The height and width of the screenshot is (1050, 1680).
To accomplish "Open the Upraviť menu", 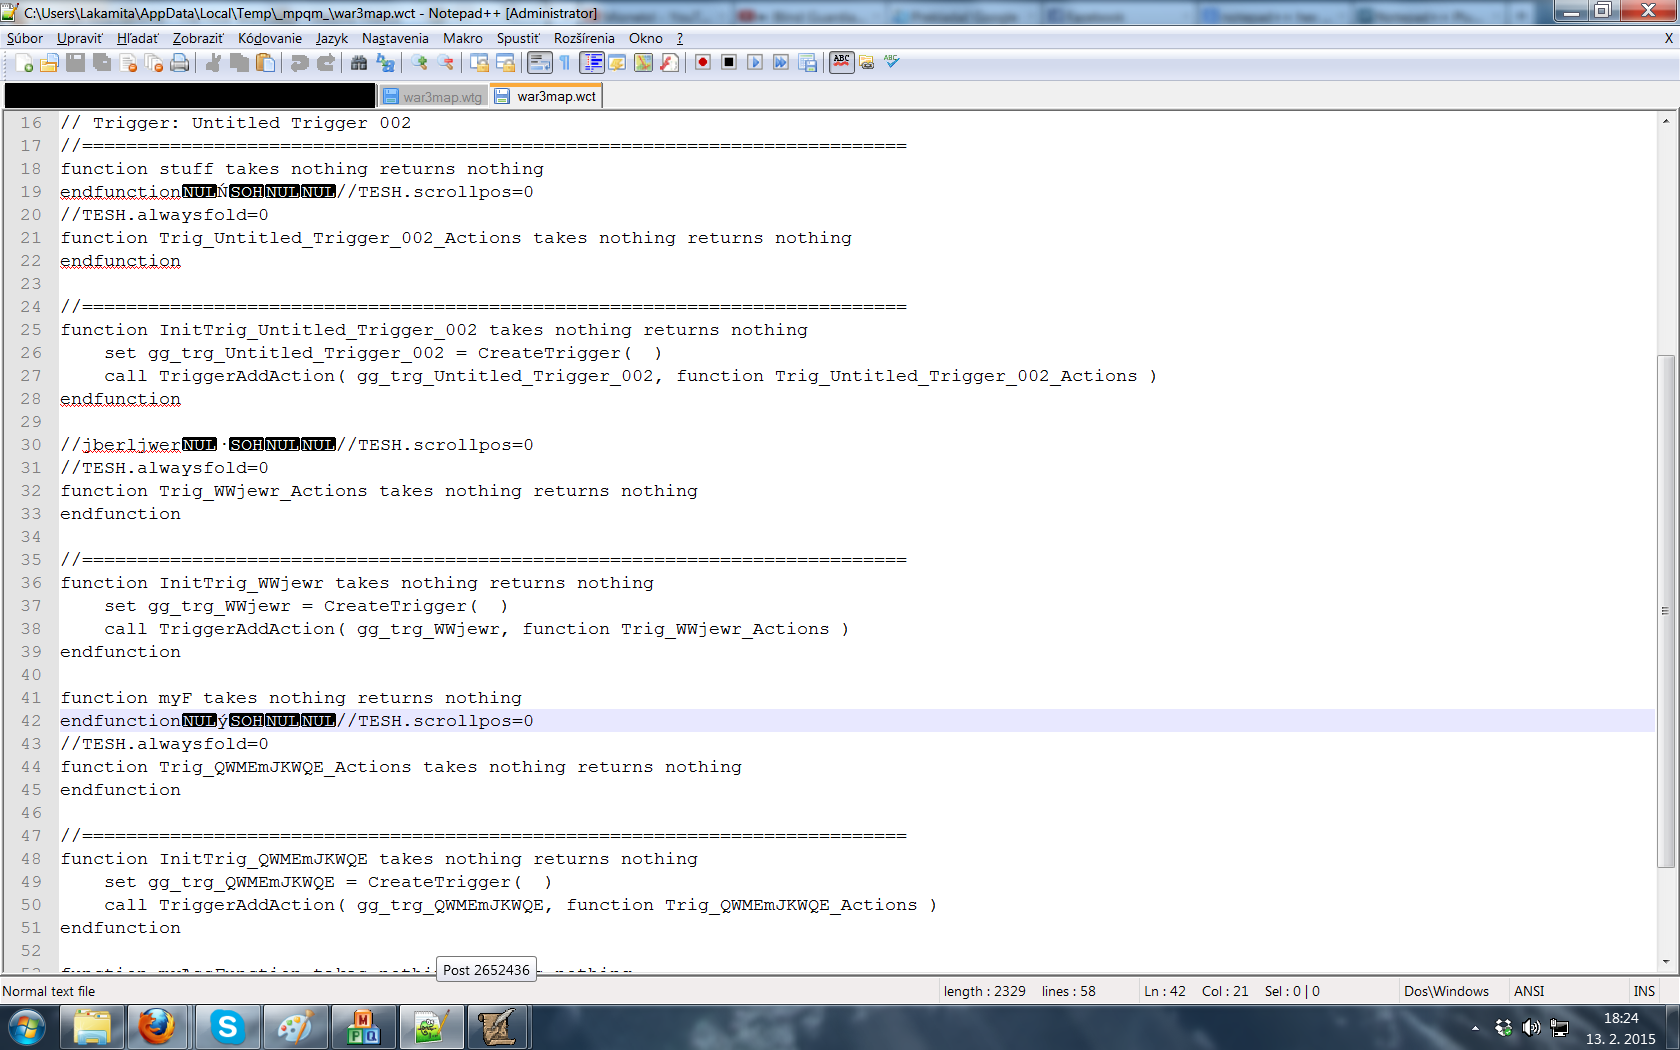I will tap(79, 38).
